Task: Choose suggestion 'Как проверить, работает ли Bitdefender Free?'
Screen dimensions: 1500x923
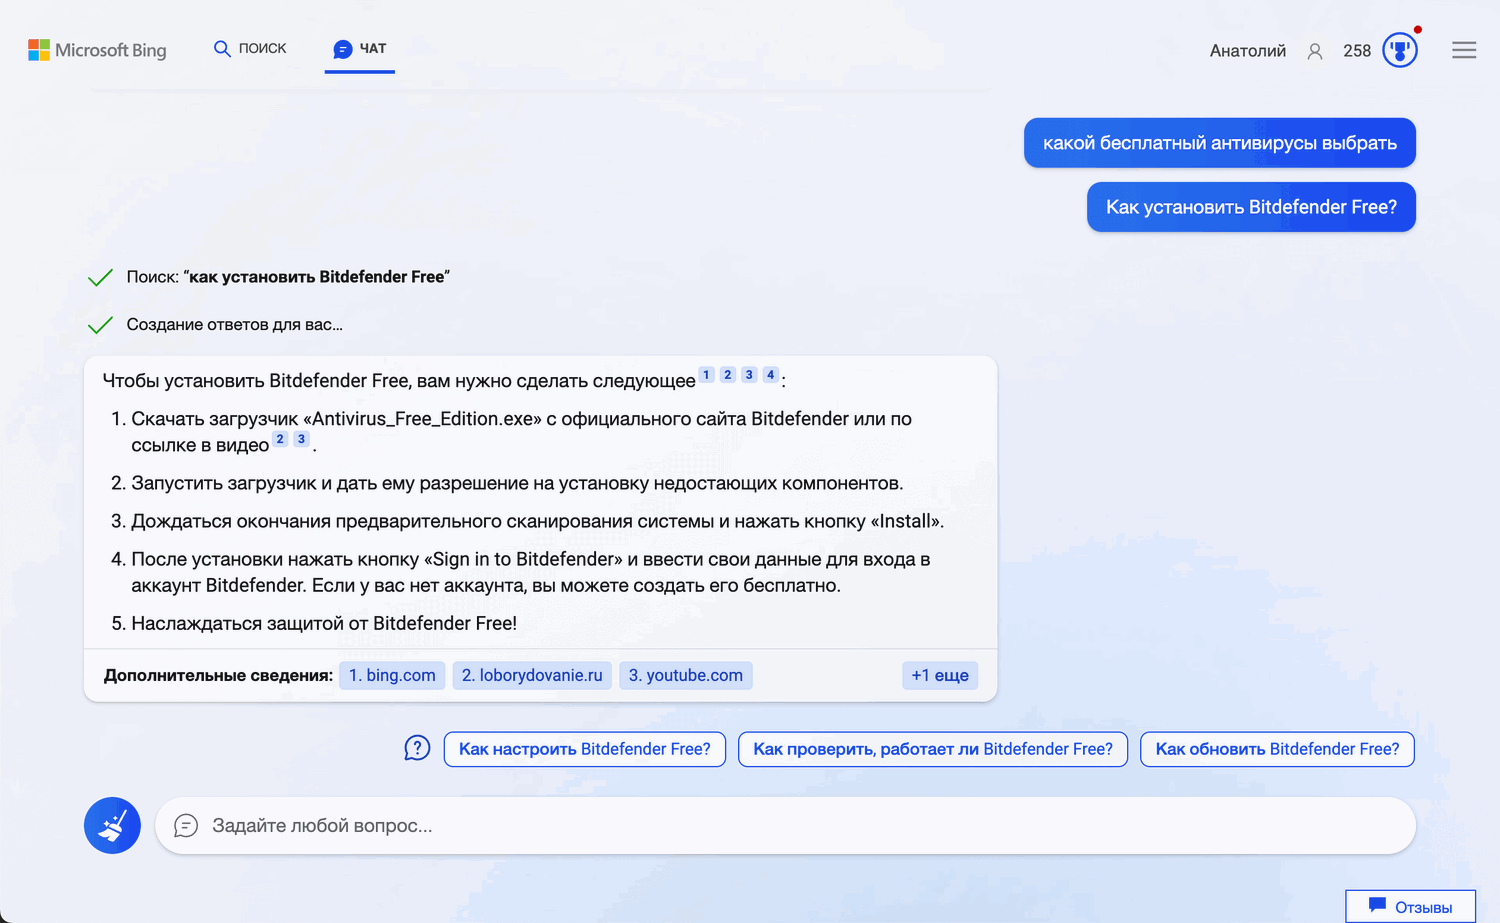Action: point(933,749)
